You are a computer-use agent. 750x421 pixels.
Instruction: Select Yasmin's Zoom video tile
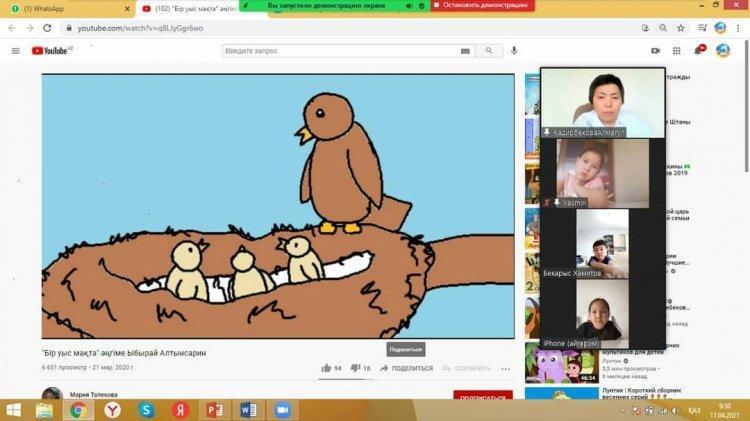click(603, 173)
